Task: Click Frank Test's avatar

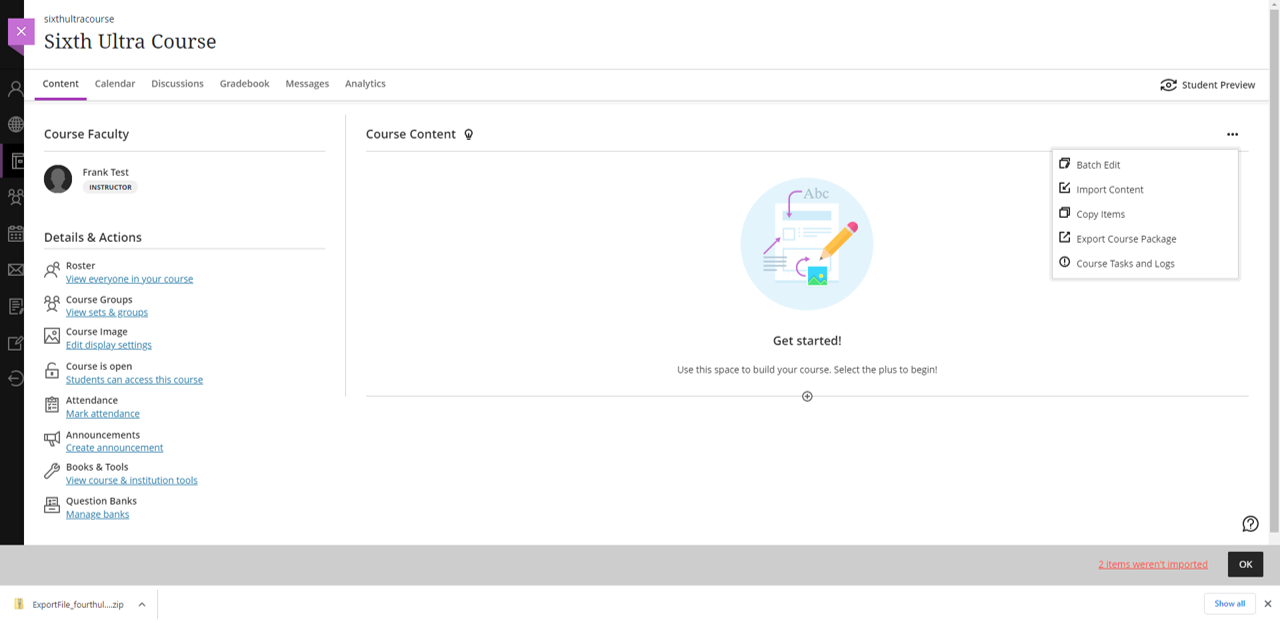Action: click(58, 179)
